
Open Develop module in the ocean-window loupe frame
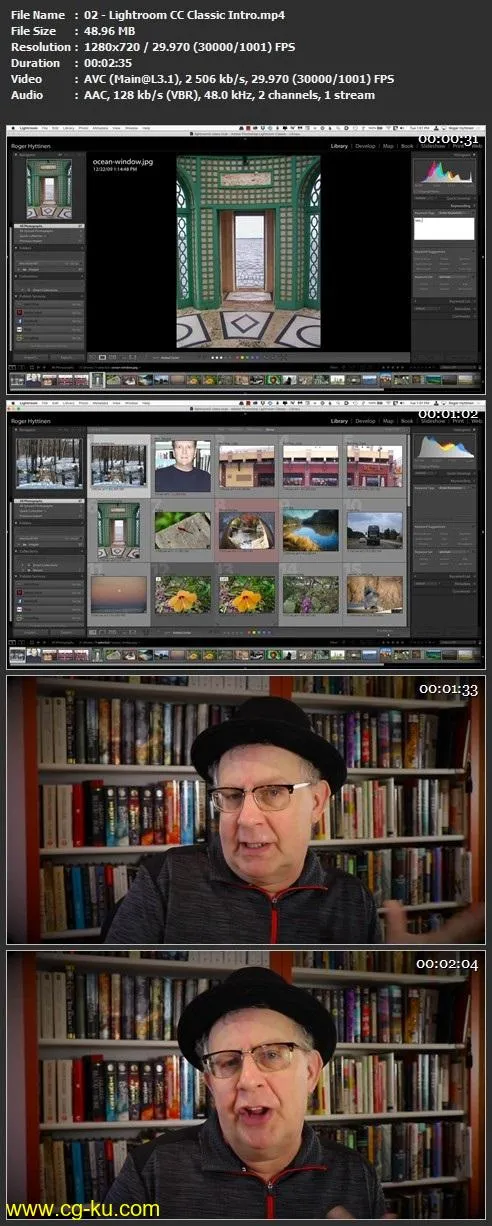(x=365, y=145)
